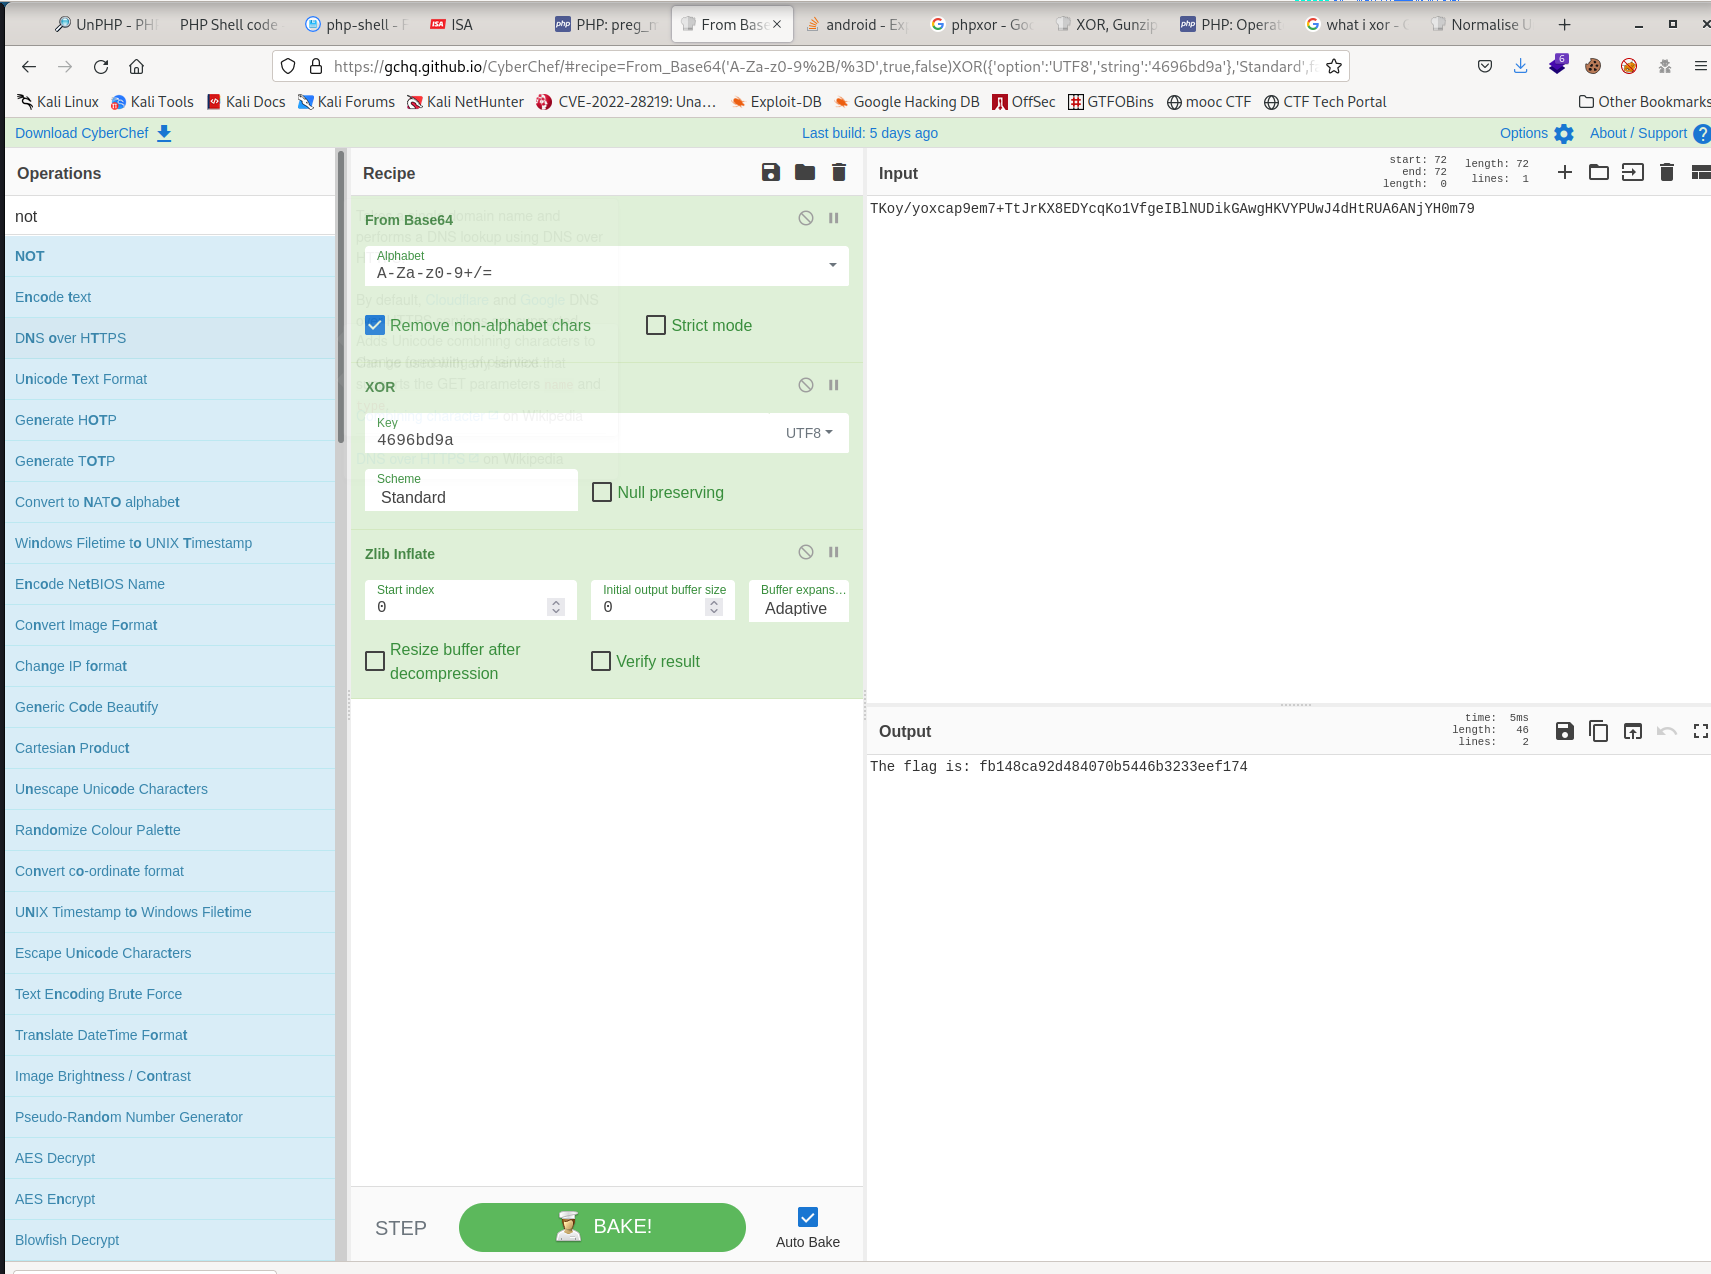Expand the Buffer expansion Adaptive dropdown
The image size is (1711, 1274).
[x=798, y=602]
